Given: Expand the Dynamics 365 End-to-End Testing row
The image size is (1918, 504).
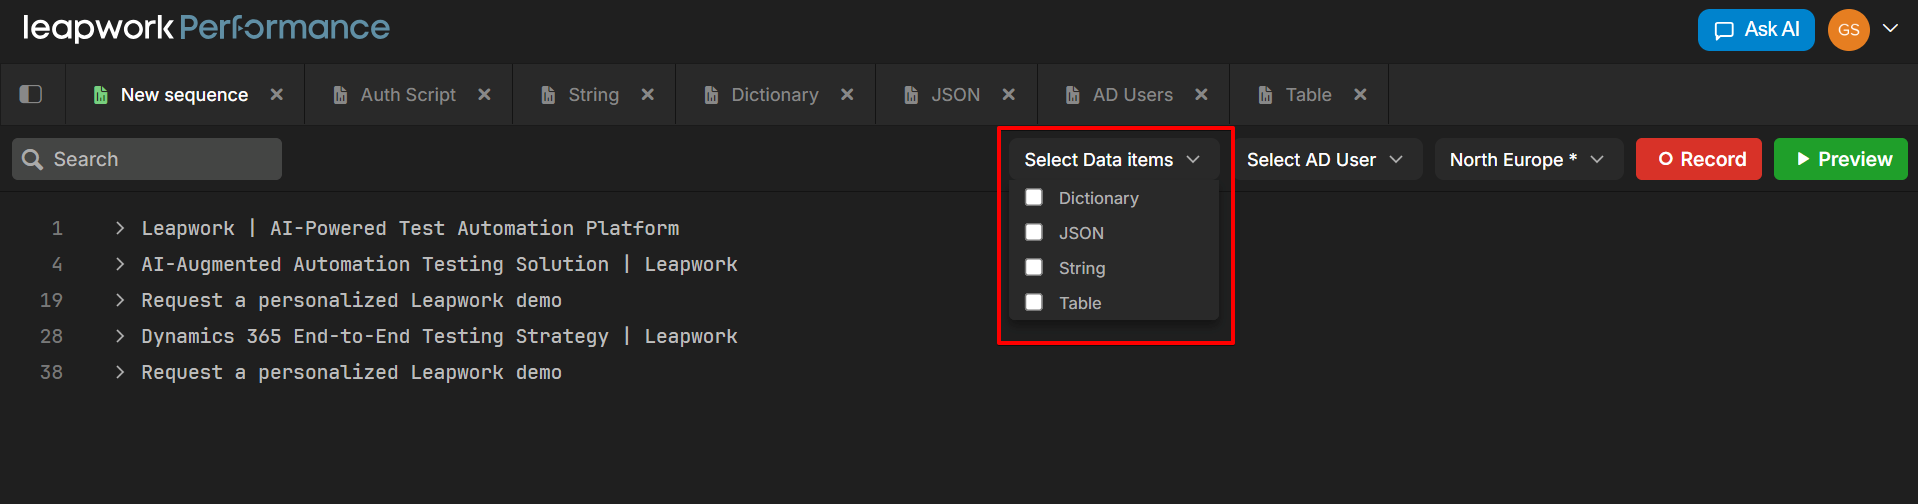Looking at the screenshot, I should click(120, 337).
